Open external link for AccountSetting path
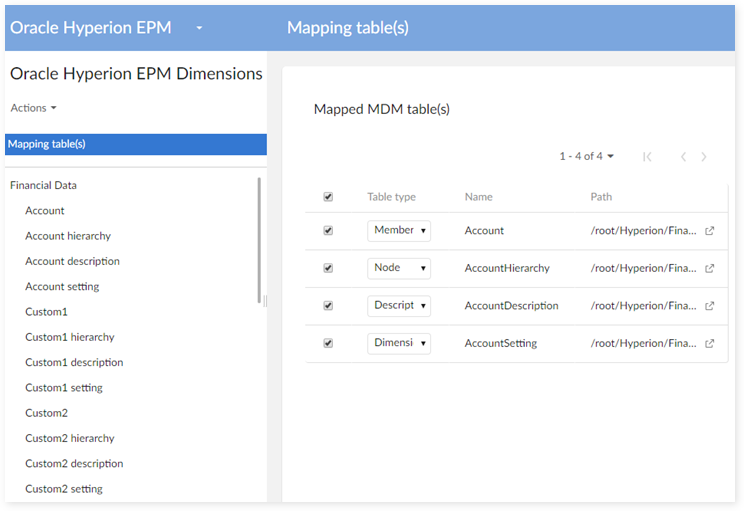This screenshot has width=744, height=511. [x=710, y=343]
